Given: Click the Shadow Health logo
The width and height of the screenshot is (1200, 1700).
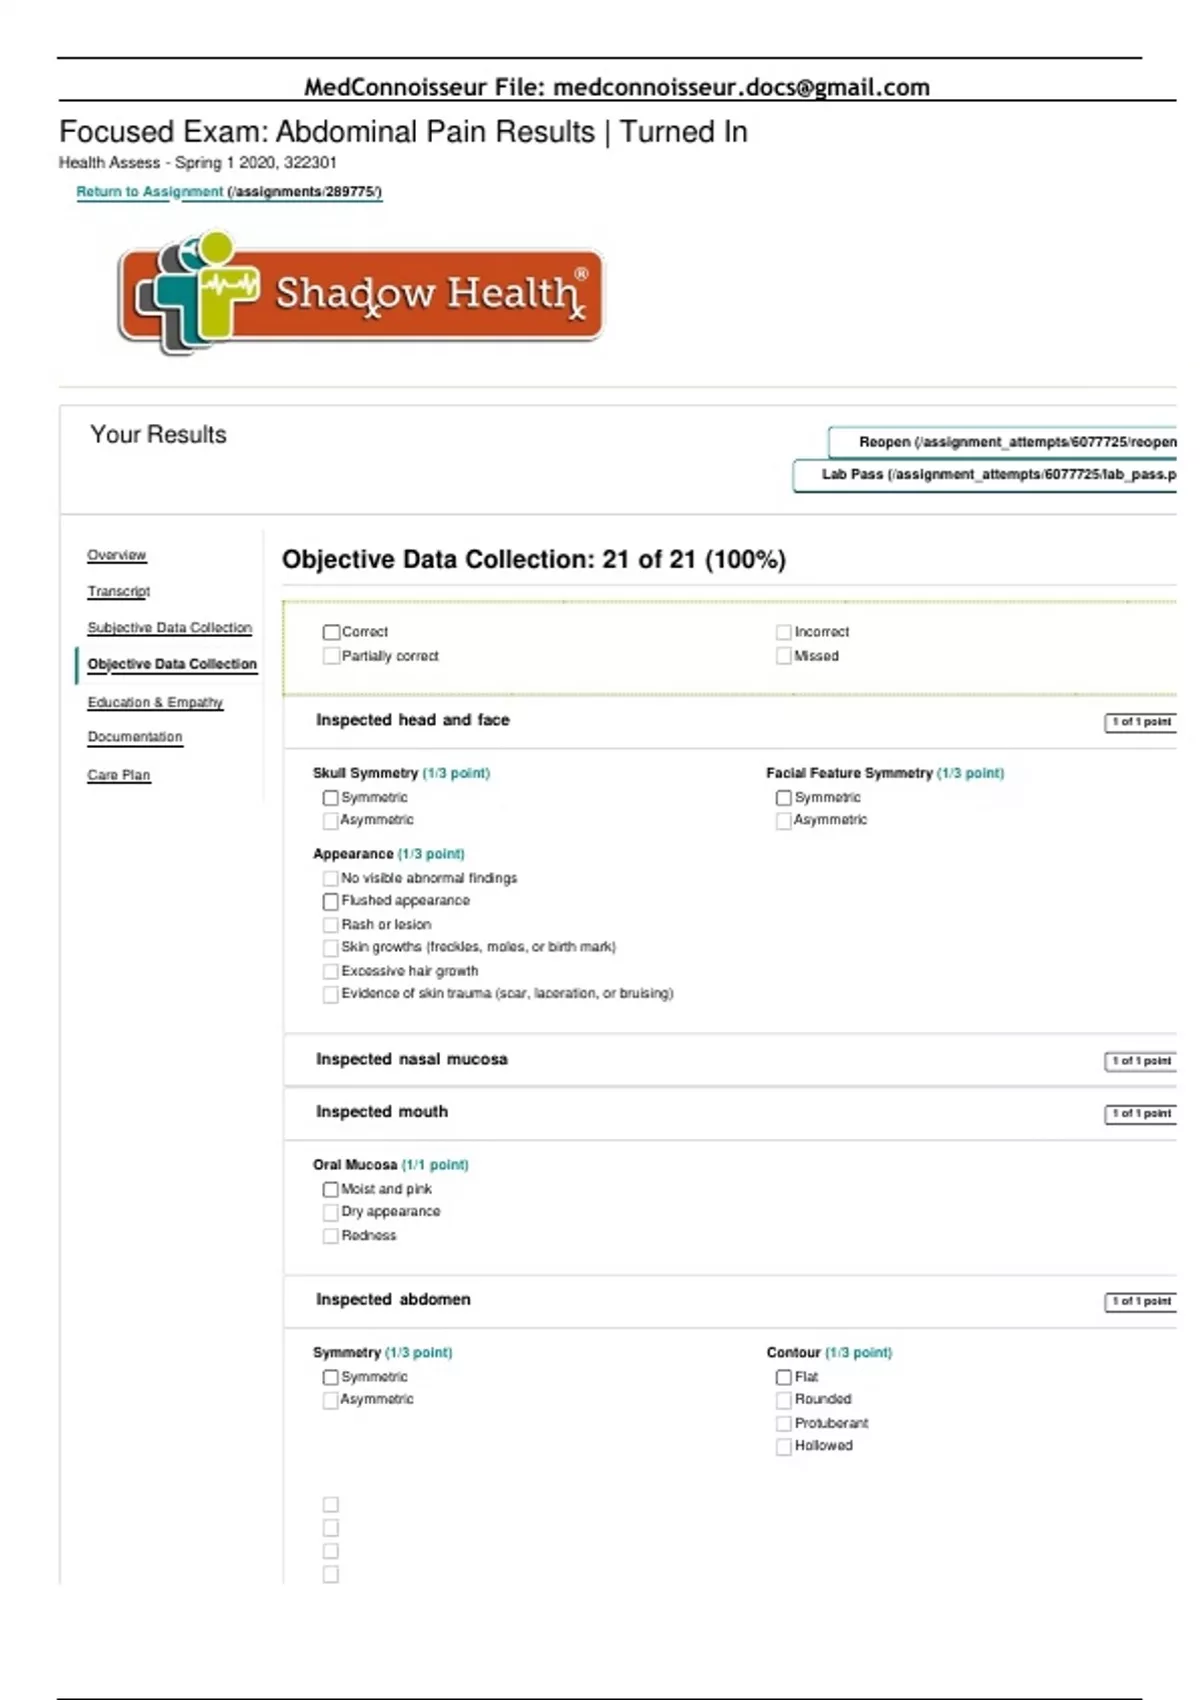Looking at the screenshot, I should pyautogui.click(x=360, y=294).
